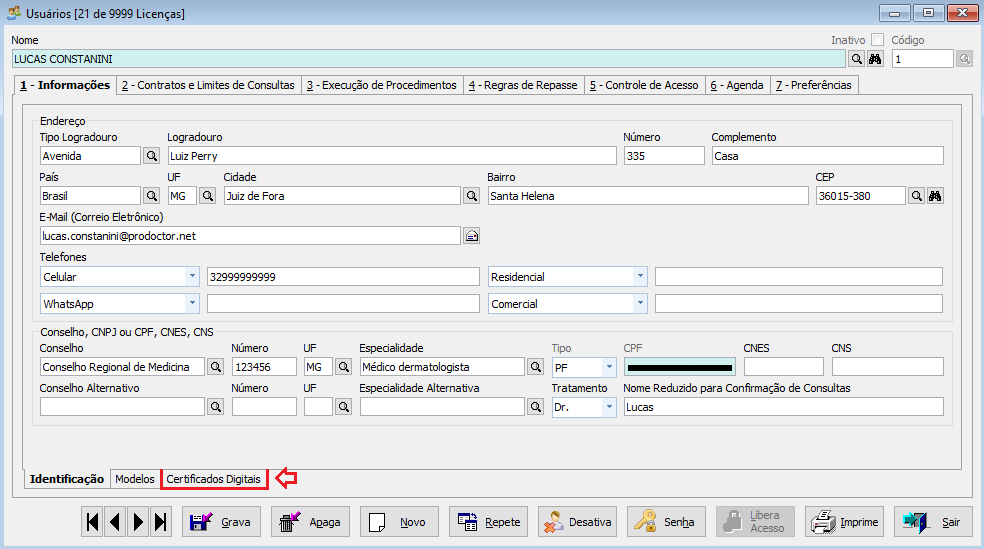Click the redacted CPF field
984x549 pixels.
(680, 367)
